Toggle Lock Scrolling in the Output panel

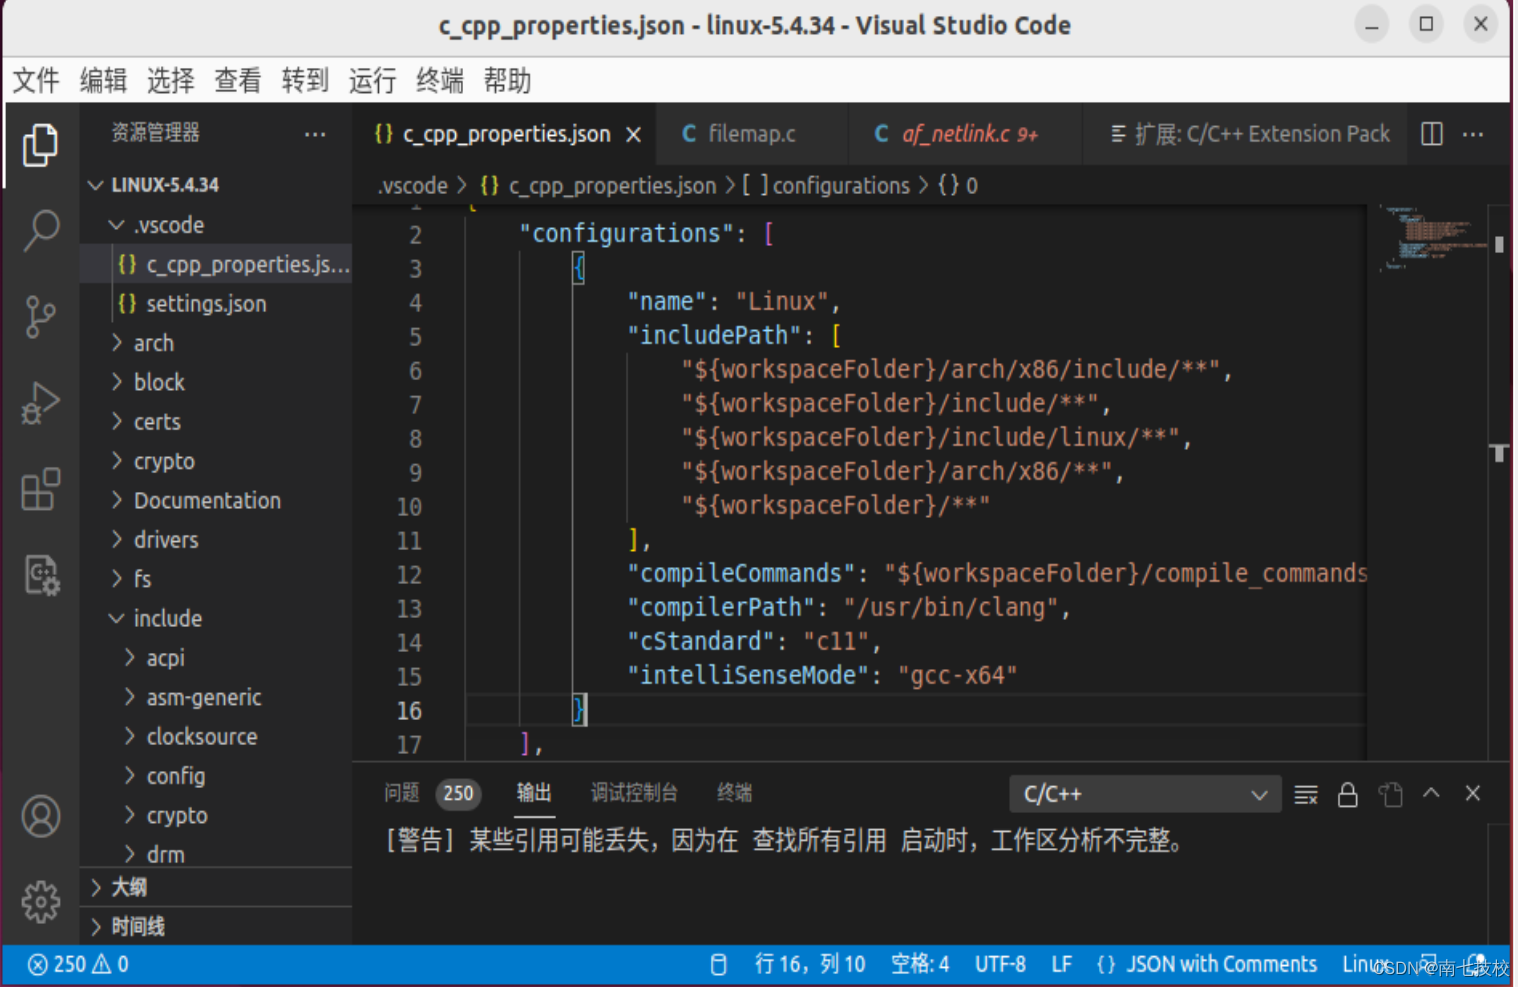[1348, 793]
